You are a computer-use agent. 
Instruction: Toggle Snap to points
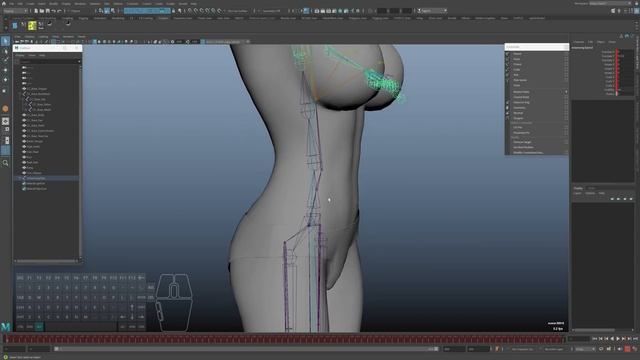(202, 11)
